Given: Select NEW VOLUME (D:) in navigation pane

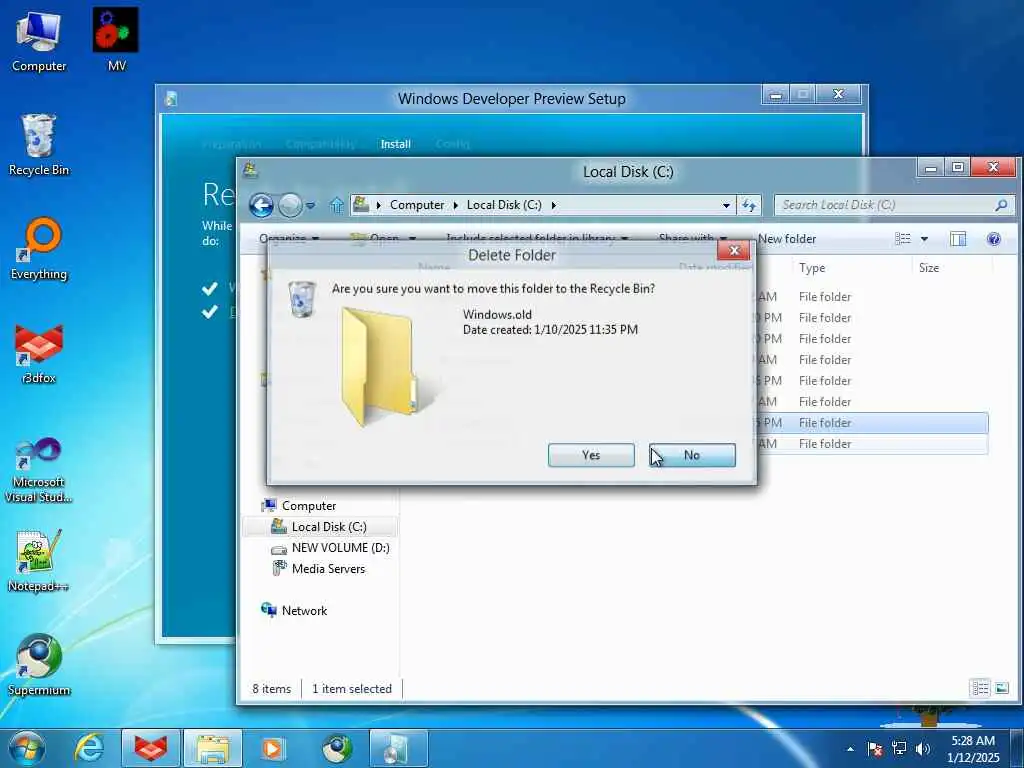Looking at the screenshot, I should coord(330,548).
